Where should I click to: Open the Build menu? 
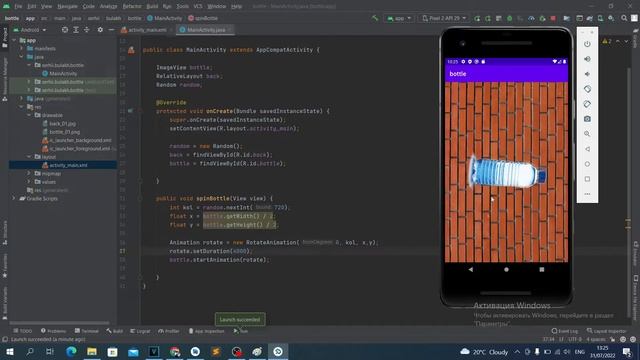[152, 6]
